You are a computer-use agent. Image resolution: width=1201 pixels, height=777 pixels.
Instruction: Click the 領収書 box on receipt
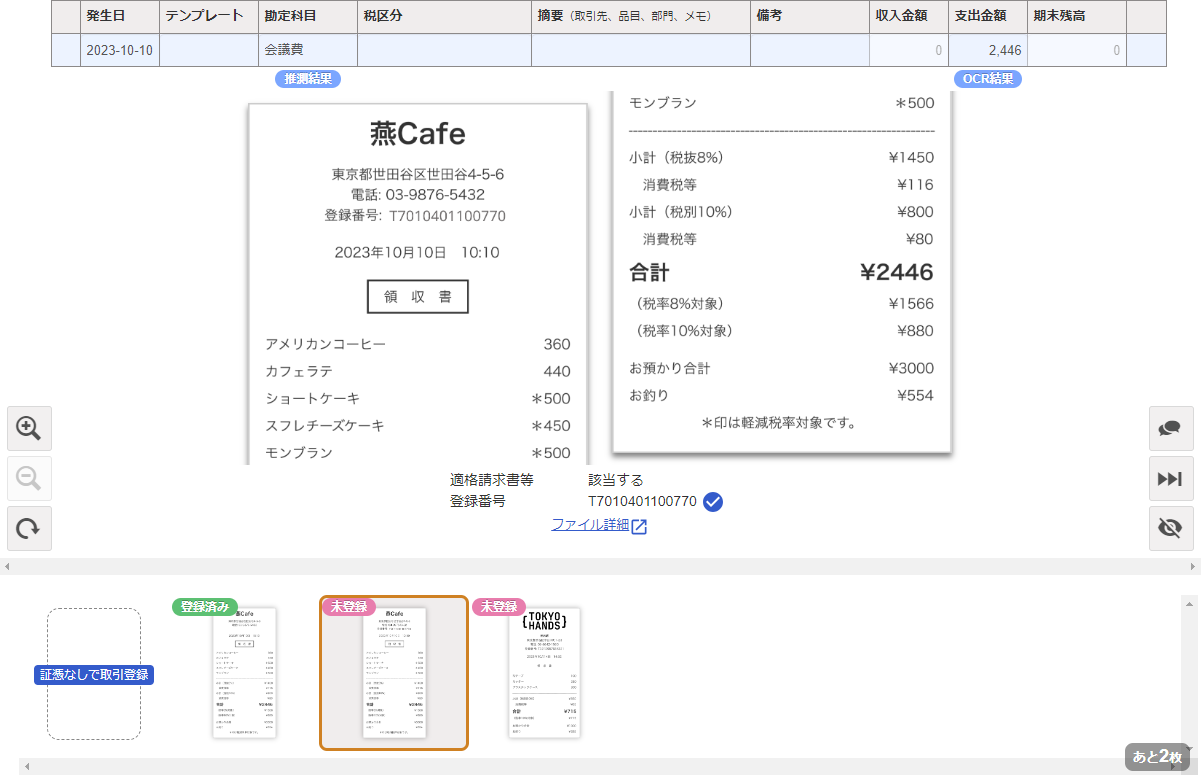point(418,297)
